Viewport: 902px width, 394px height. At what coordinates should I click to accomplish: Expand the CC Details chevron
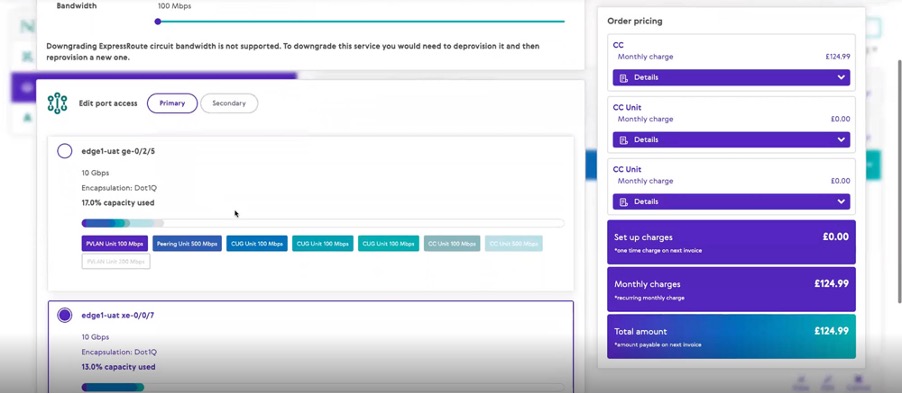pyautogui.click(x=841, y=78)
